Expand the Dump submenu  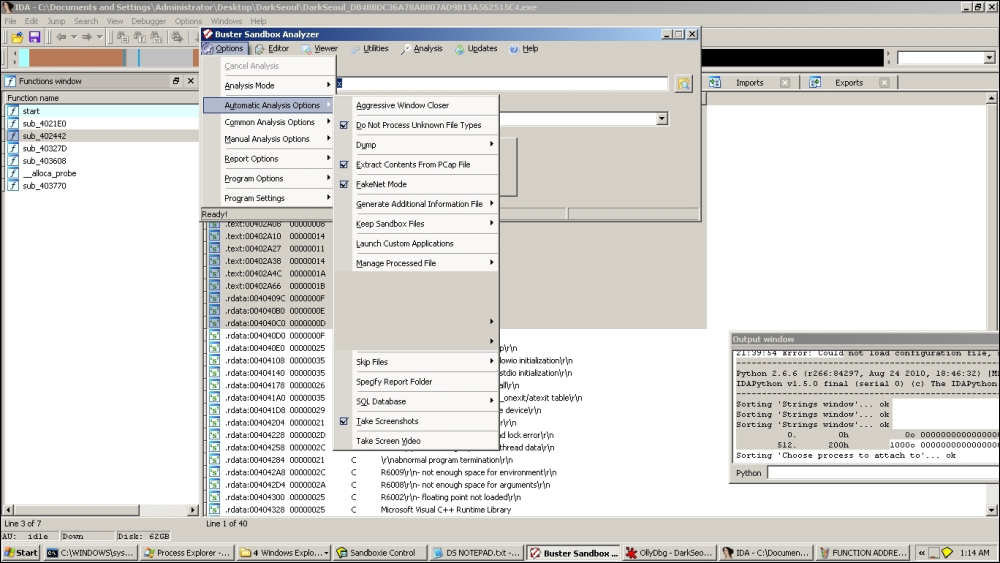coord(416,145)
